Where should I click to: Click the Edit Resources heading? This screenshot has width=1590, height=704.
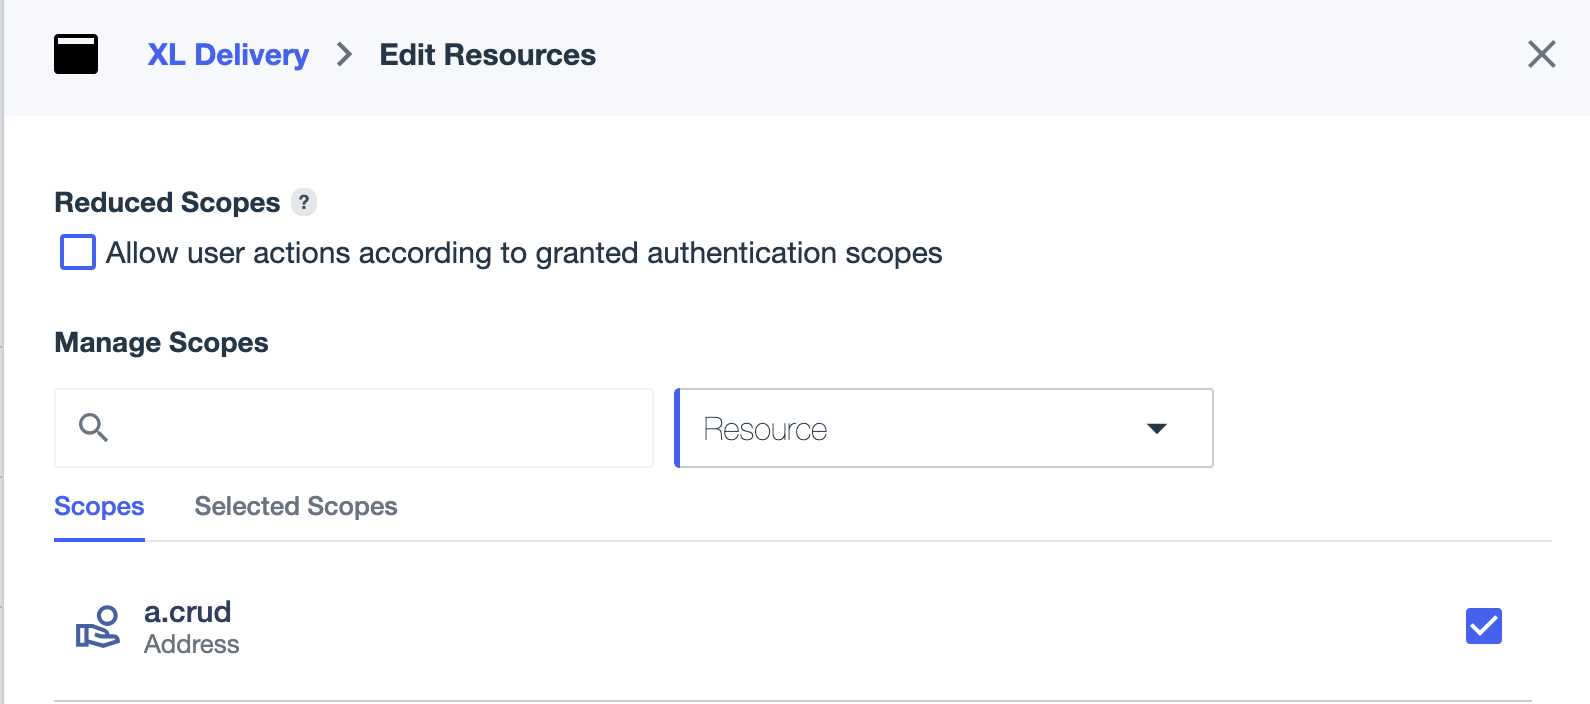(487, 55)
